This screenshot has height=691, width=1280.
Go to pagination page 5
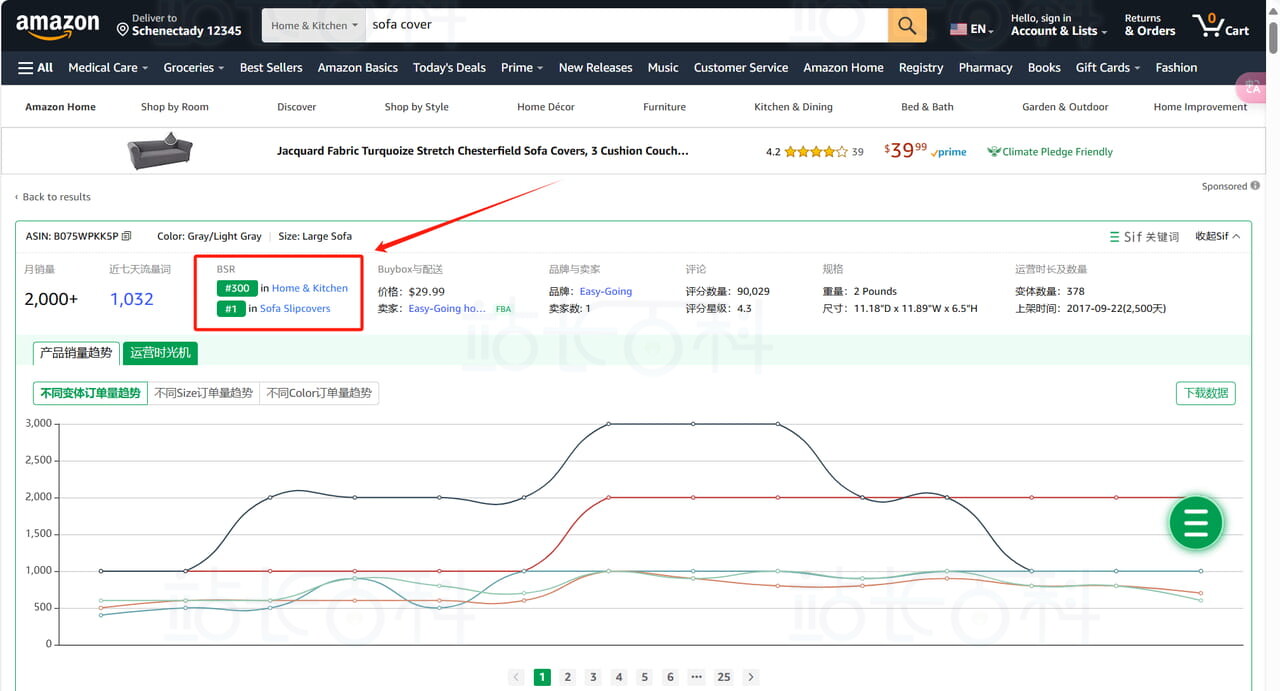(645, 677)
